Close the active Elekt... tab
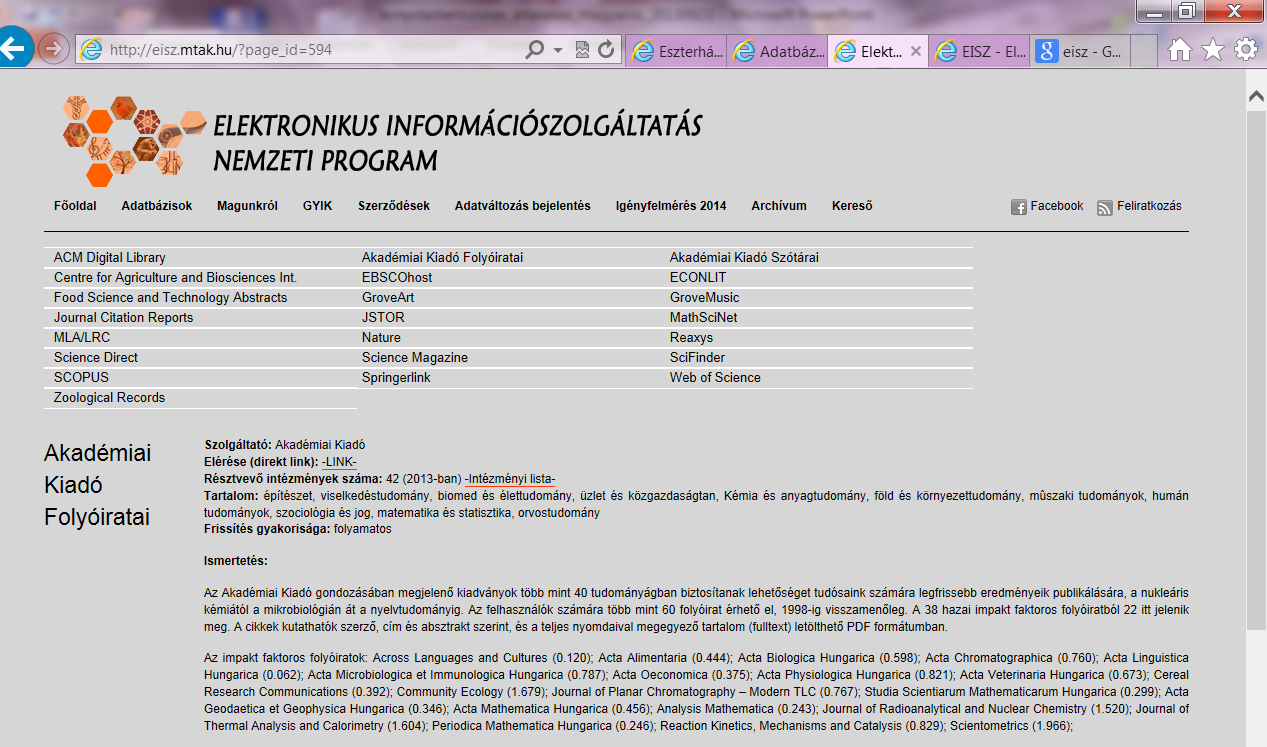Viewport: 1267px width, 747px height. tap(914, 51)
